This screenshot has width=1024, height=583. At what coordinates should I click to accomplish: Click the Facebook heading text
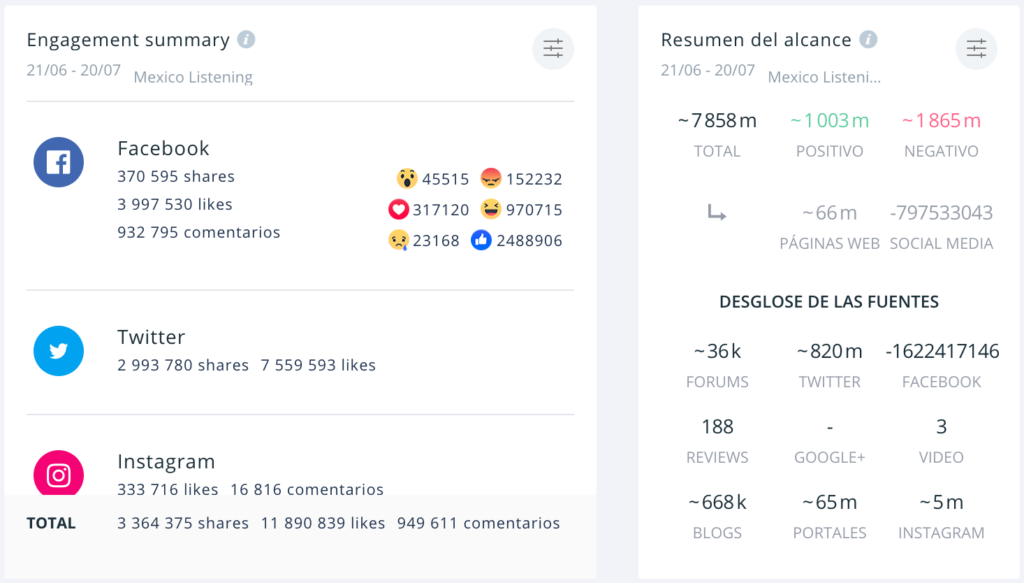tap(163, 148)
